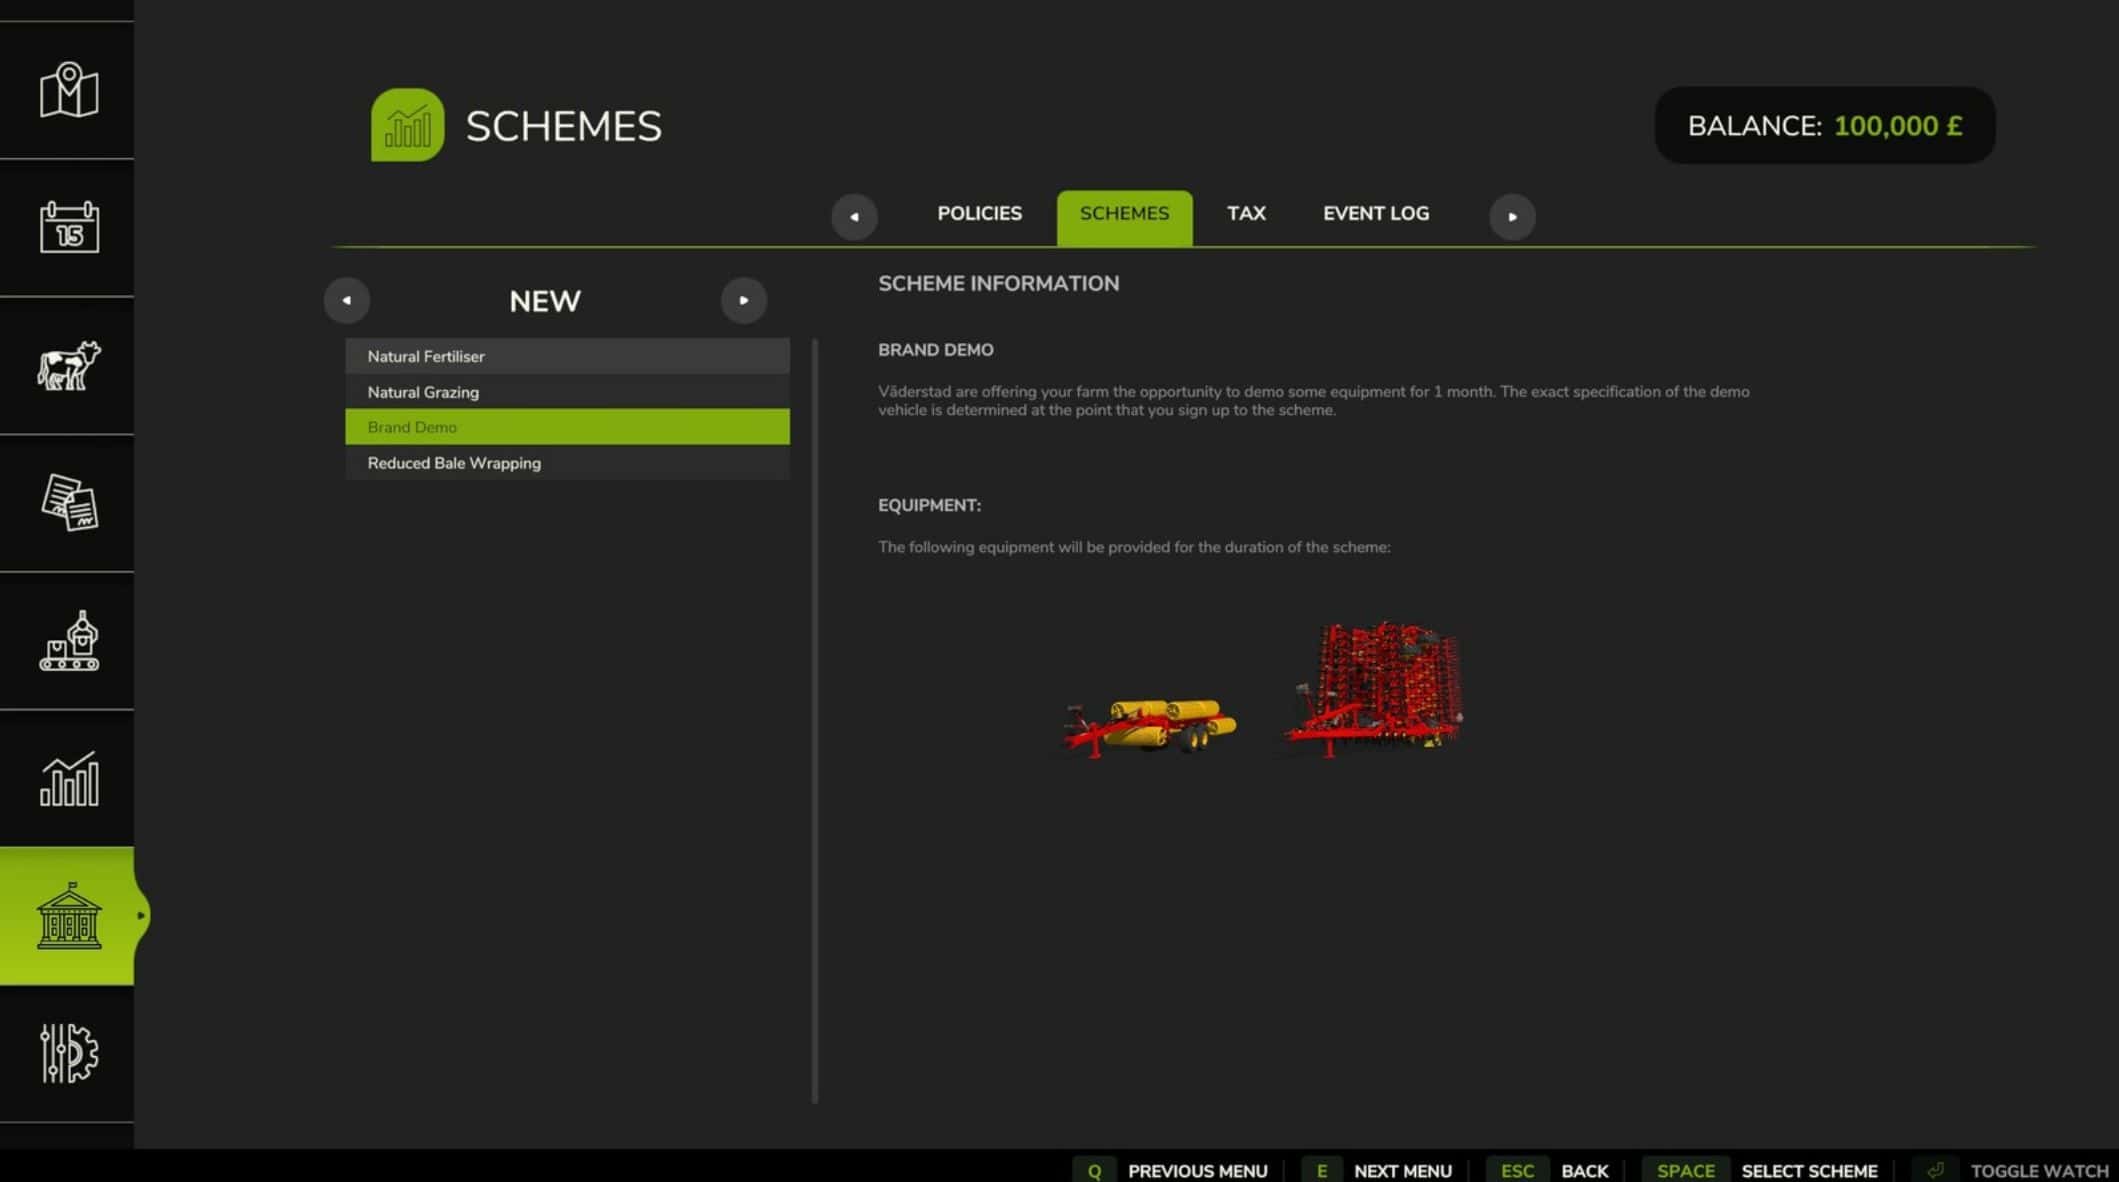Click the scheme list scrollbar
The width and height of the screenshot is (2119, 1182).
[815, 720]
